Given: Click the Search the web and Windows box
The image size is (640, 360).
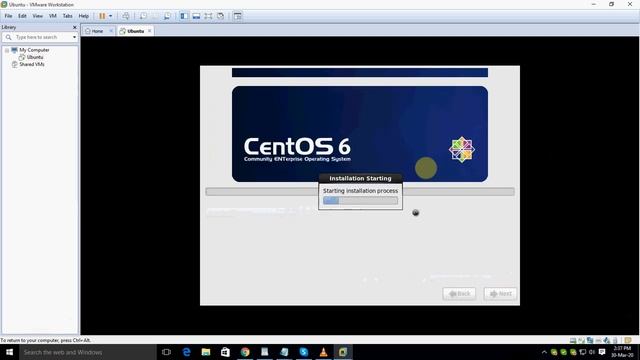Looking at the screenshot, I should tap(88, 352).
